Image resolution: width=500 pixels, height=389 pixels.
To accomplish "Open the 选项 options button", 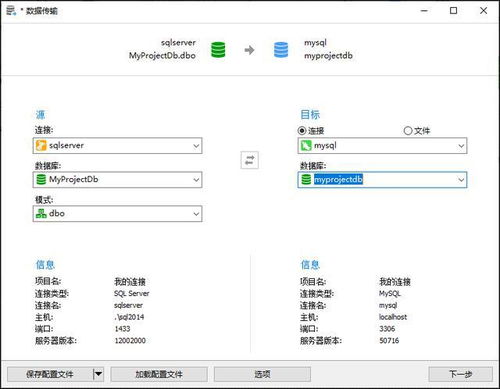I will [x=262, y=374].
